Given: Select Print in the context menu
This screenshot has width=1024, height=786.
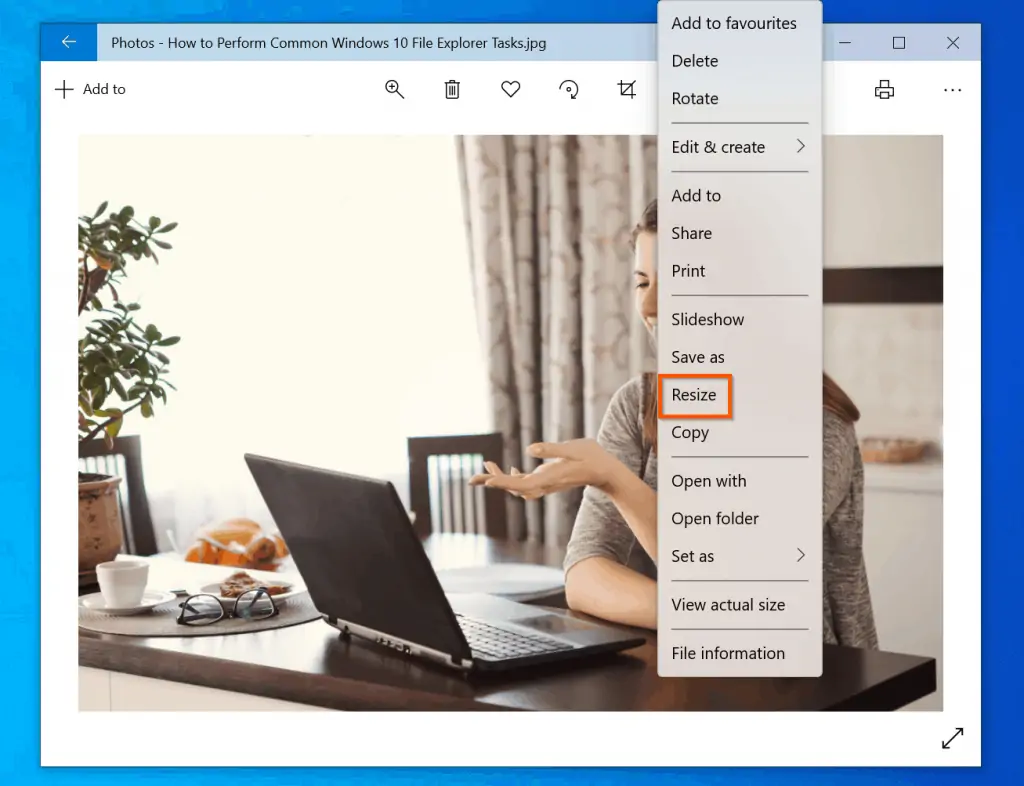Looking at the screenshot, I should [x=739, y=271].
